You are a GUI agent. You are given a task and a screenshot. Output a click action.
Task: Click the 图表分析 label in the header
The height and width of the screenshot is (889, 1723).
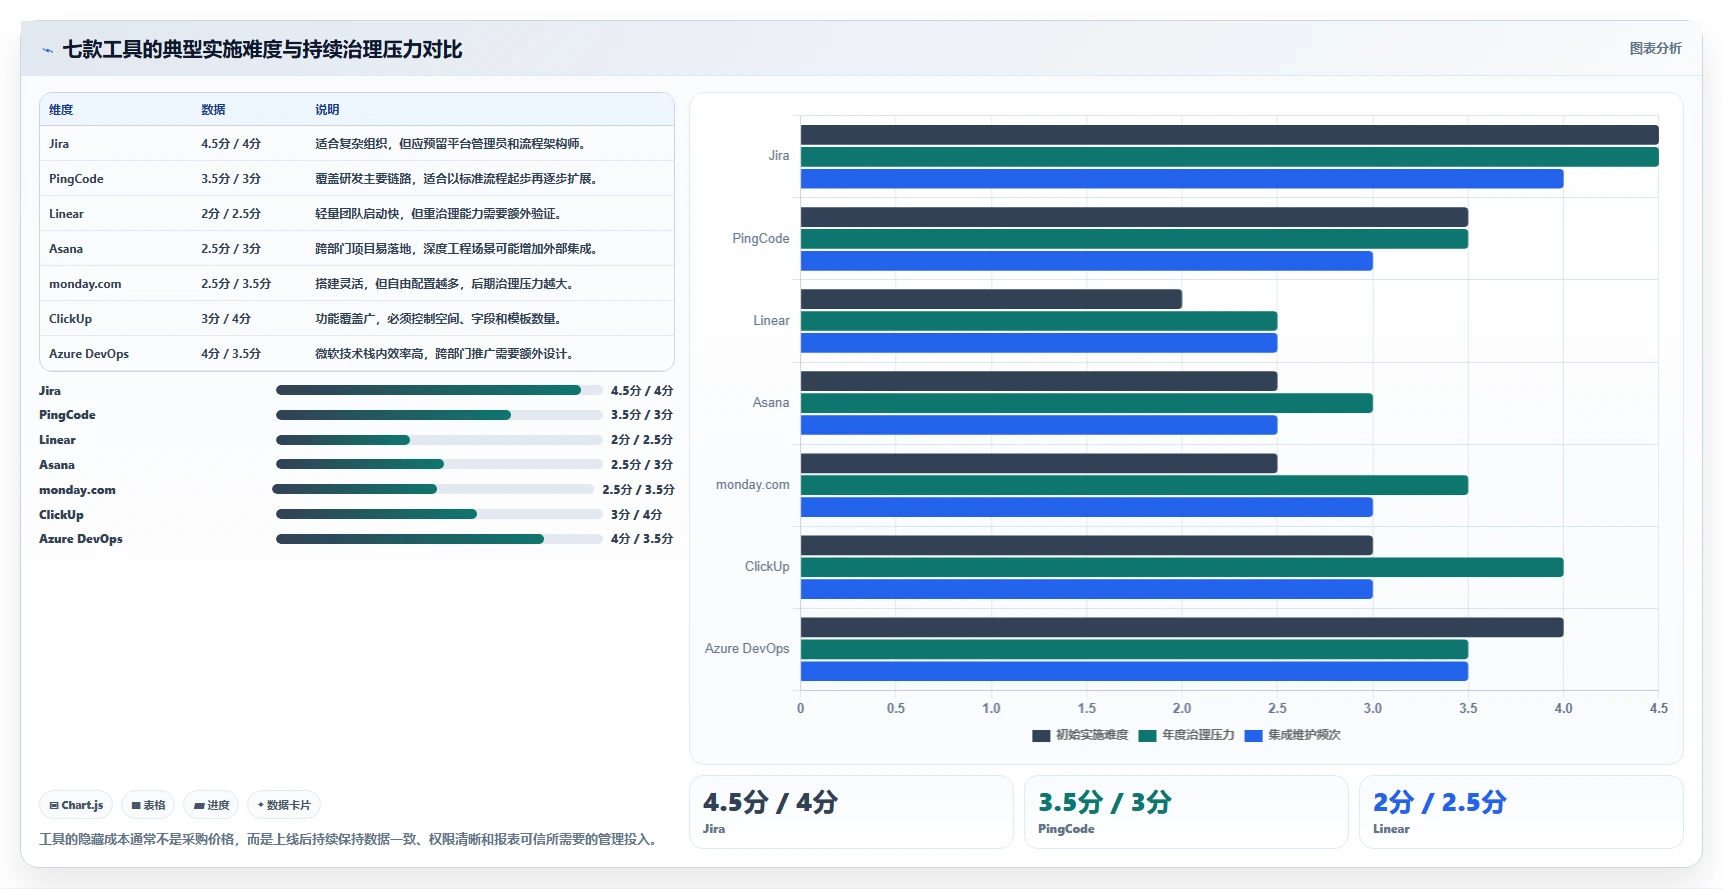tap(1655, 48)
